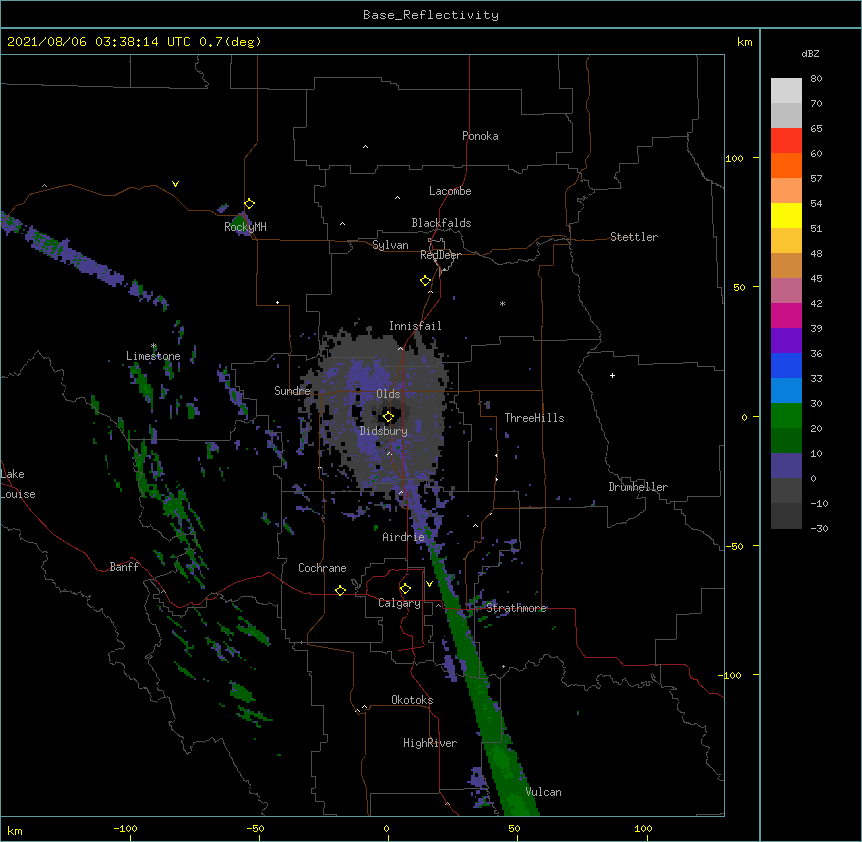The image size is (862, 842).
Task: Select the bright yellow 51-54 dBZ swatch
Action: [786, 215]
